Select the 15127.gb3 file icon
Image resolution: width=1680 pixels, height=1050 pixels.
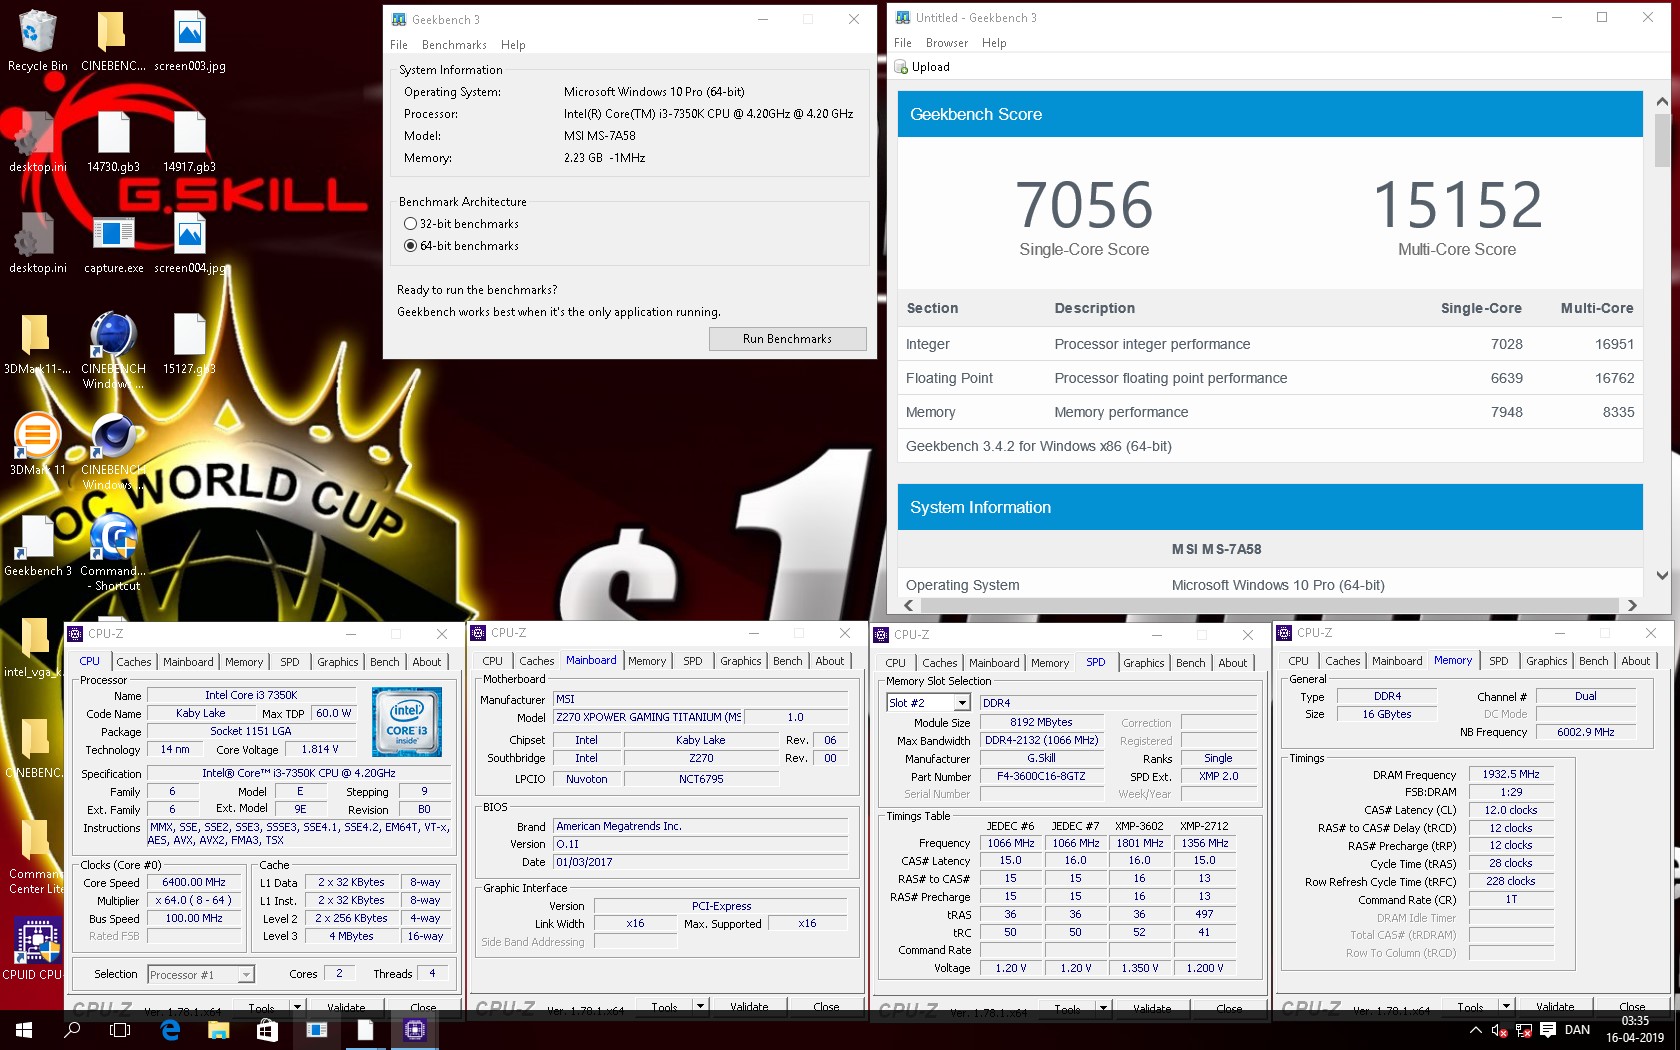[x=190, y=344]
